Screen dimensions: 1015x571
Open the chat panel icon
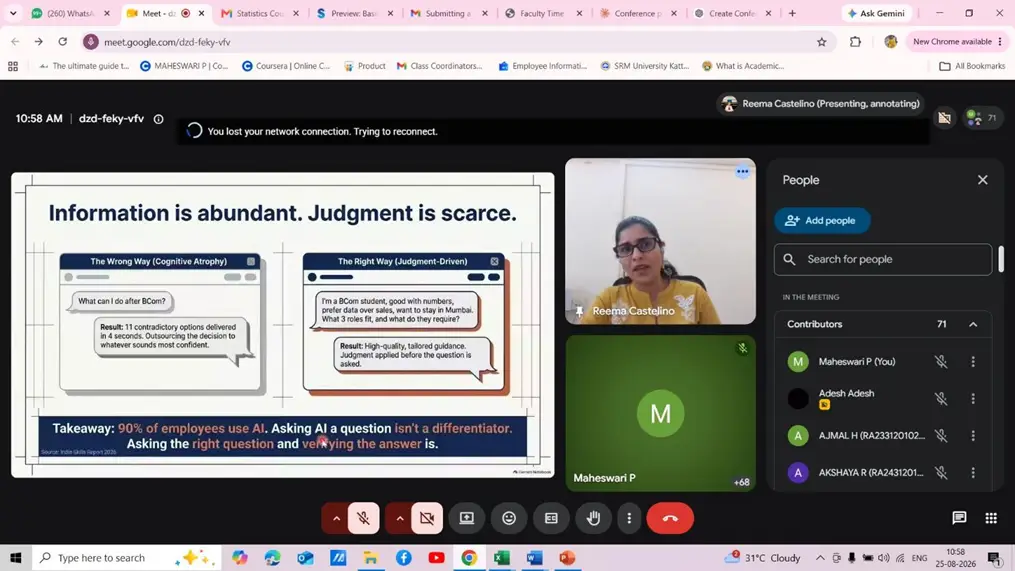pyautogui.click(x=959, y=517)
